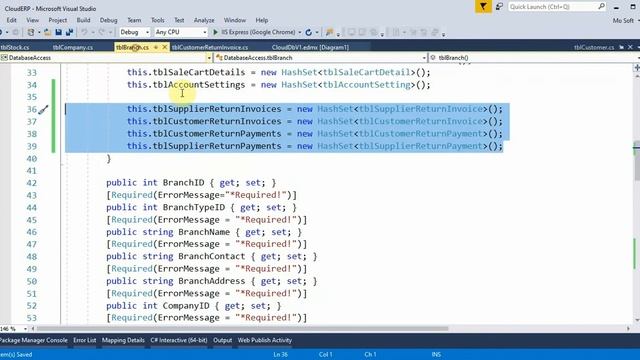640x360 pixels.
Task: Open the View menu
Action: coord(33,20)
